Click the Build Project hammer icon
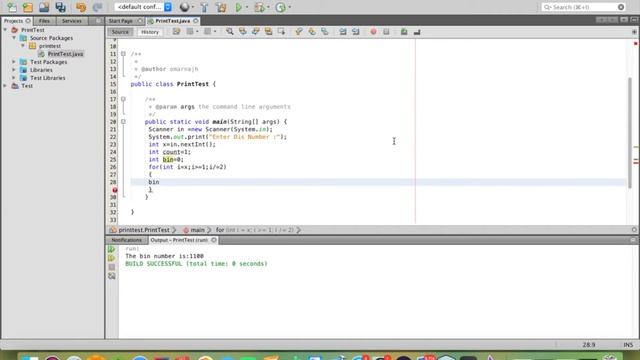640x360 pixels. (204, 7)
